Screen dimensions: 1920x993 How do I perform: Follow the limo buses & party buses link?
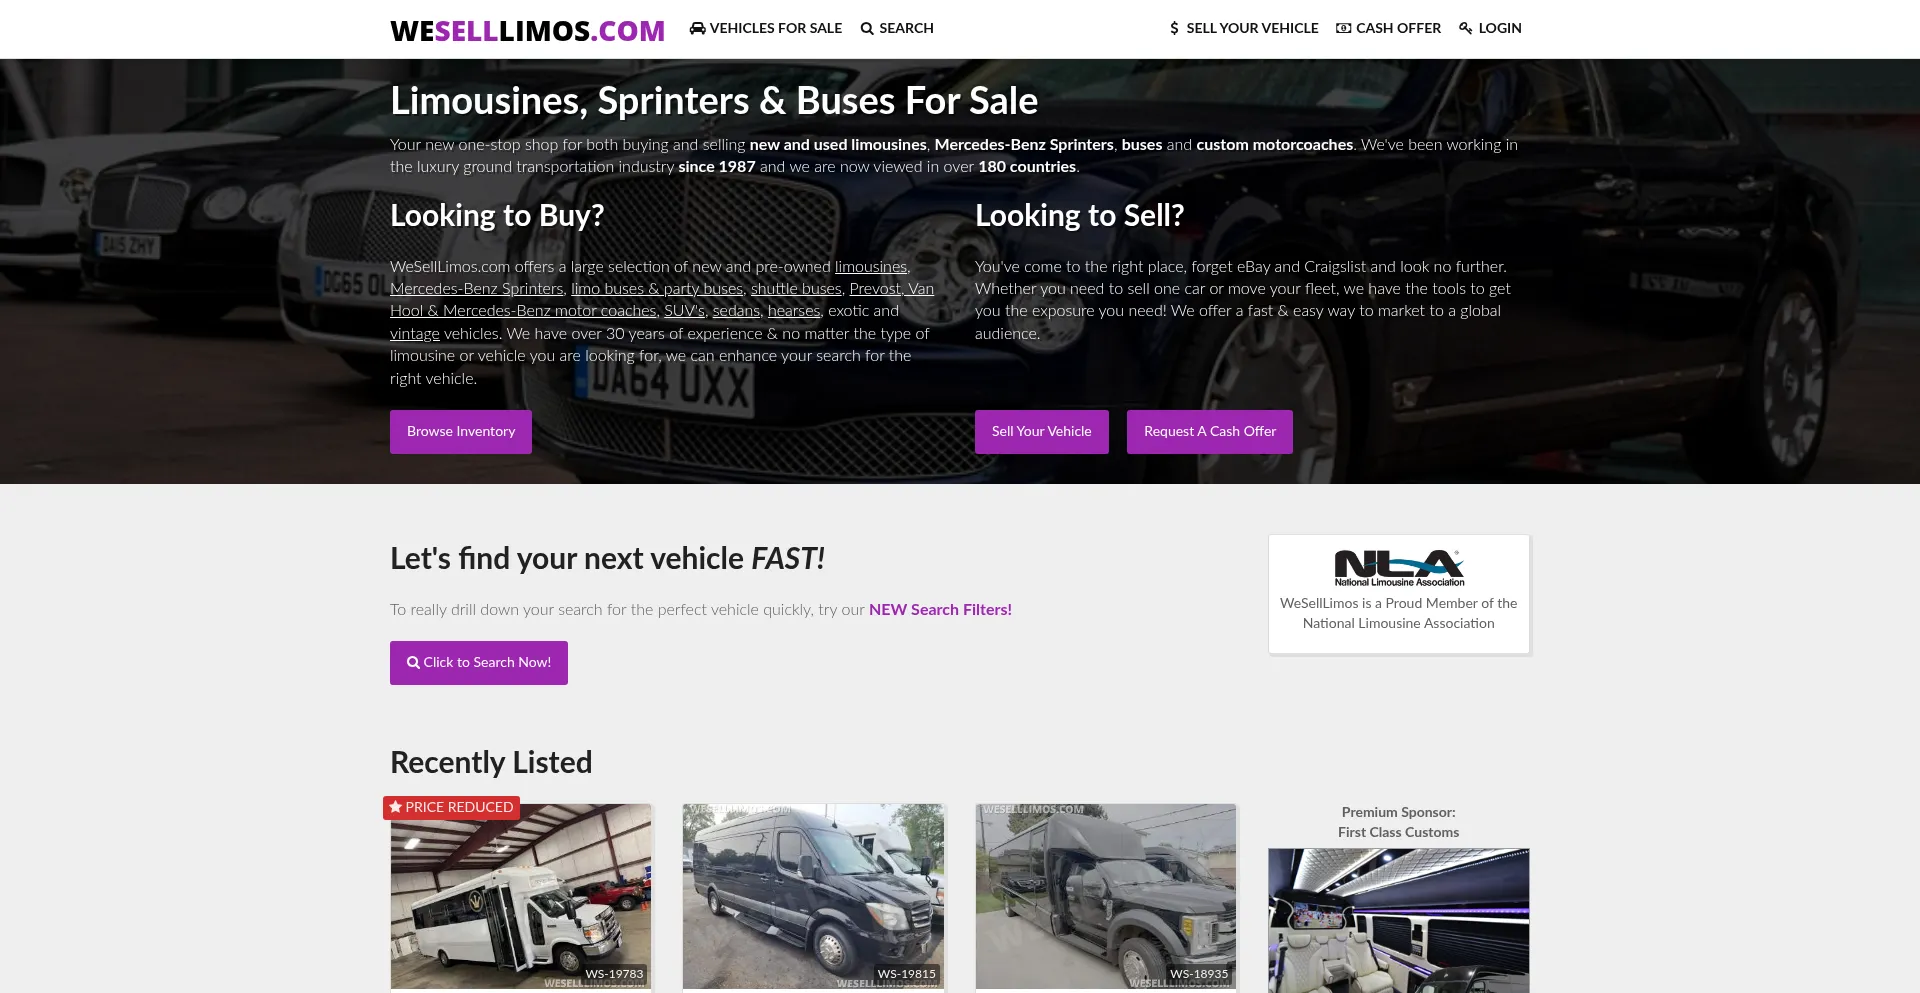pos(657,289)
